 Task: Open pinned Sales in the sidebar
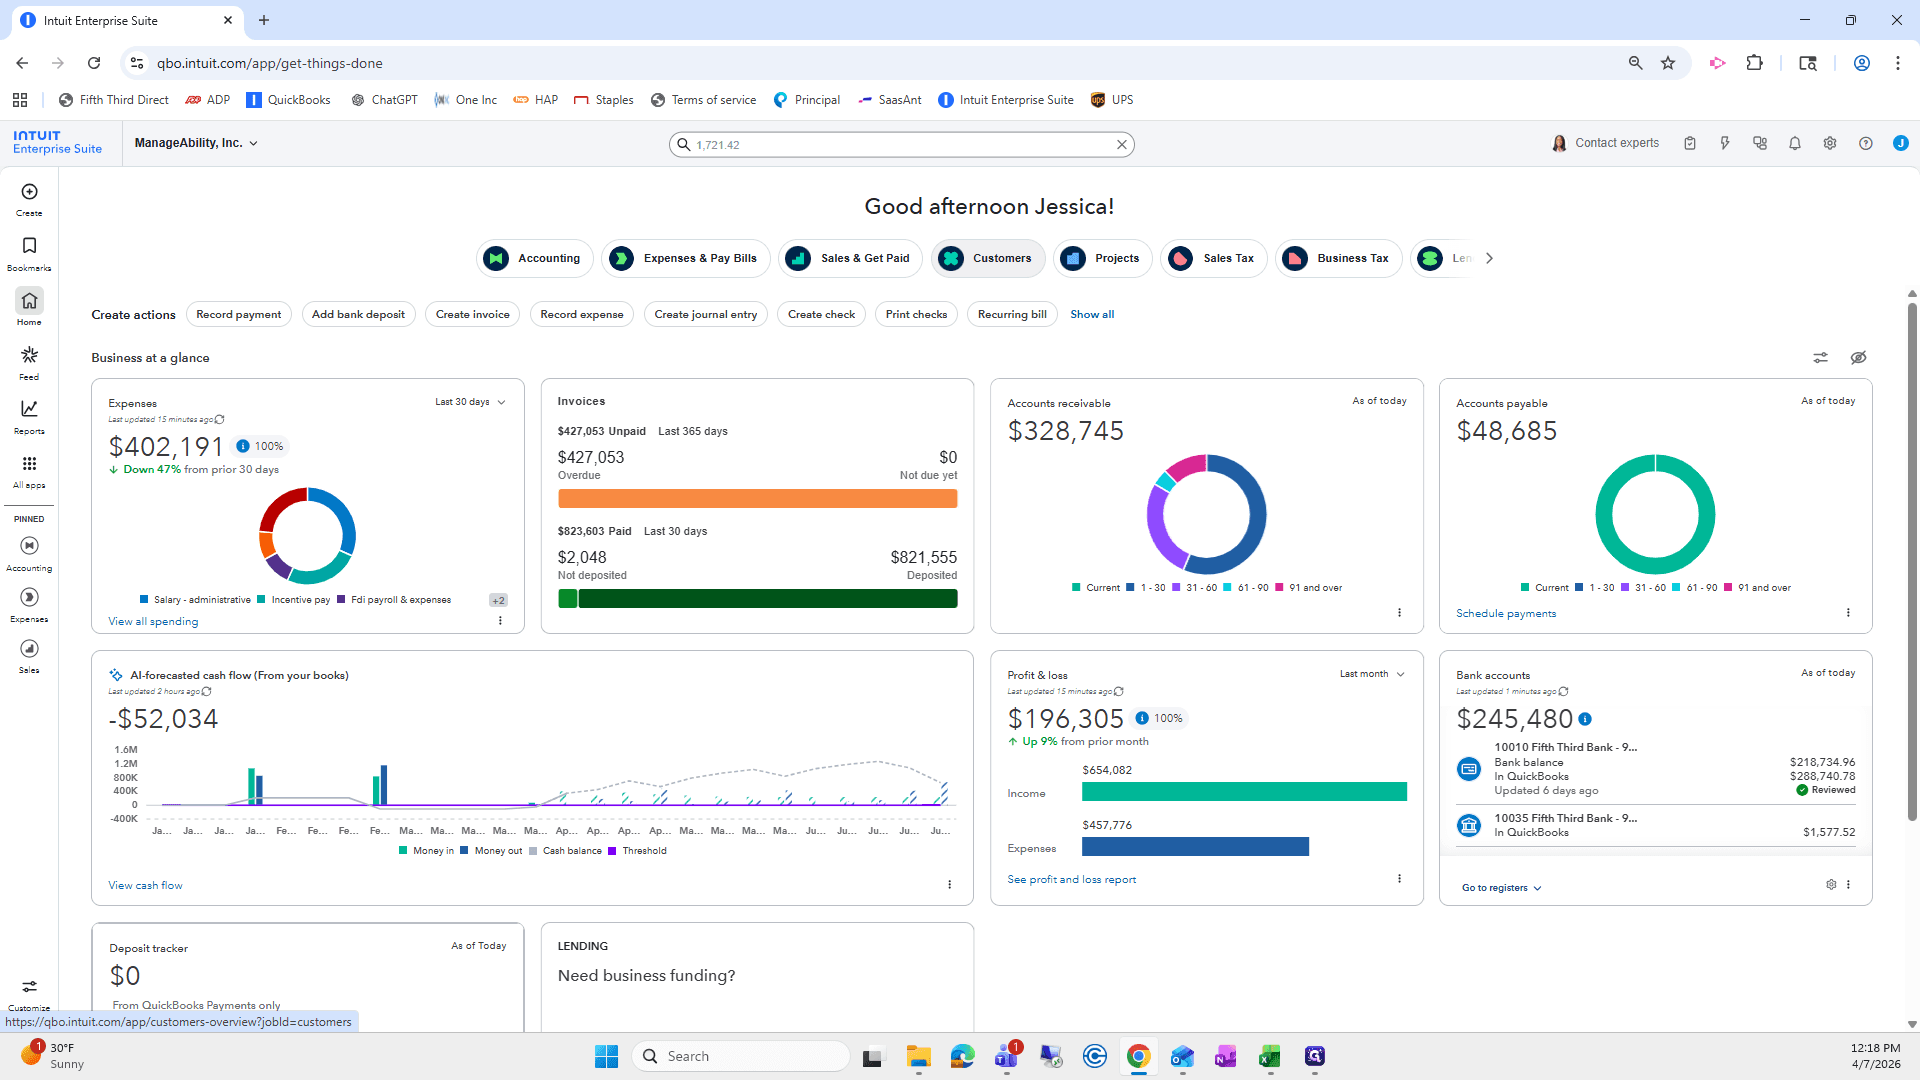coord(29,656)
